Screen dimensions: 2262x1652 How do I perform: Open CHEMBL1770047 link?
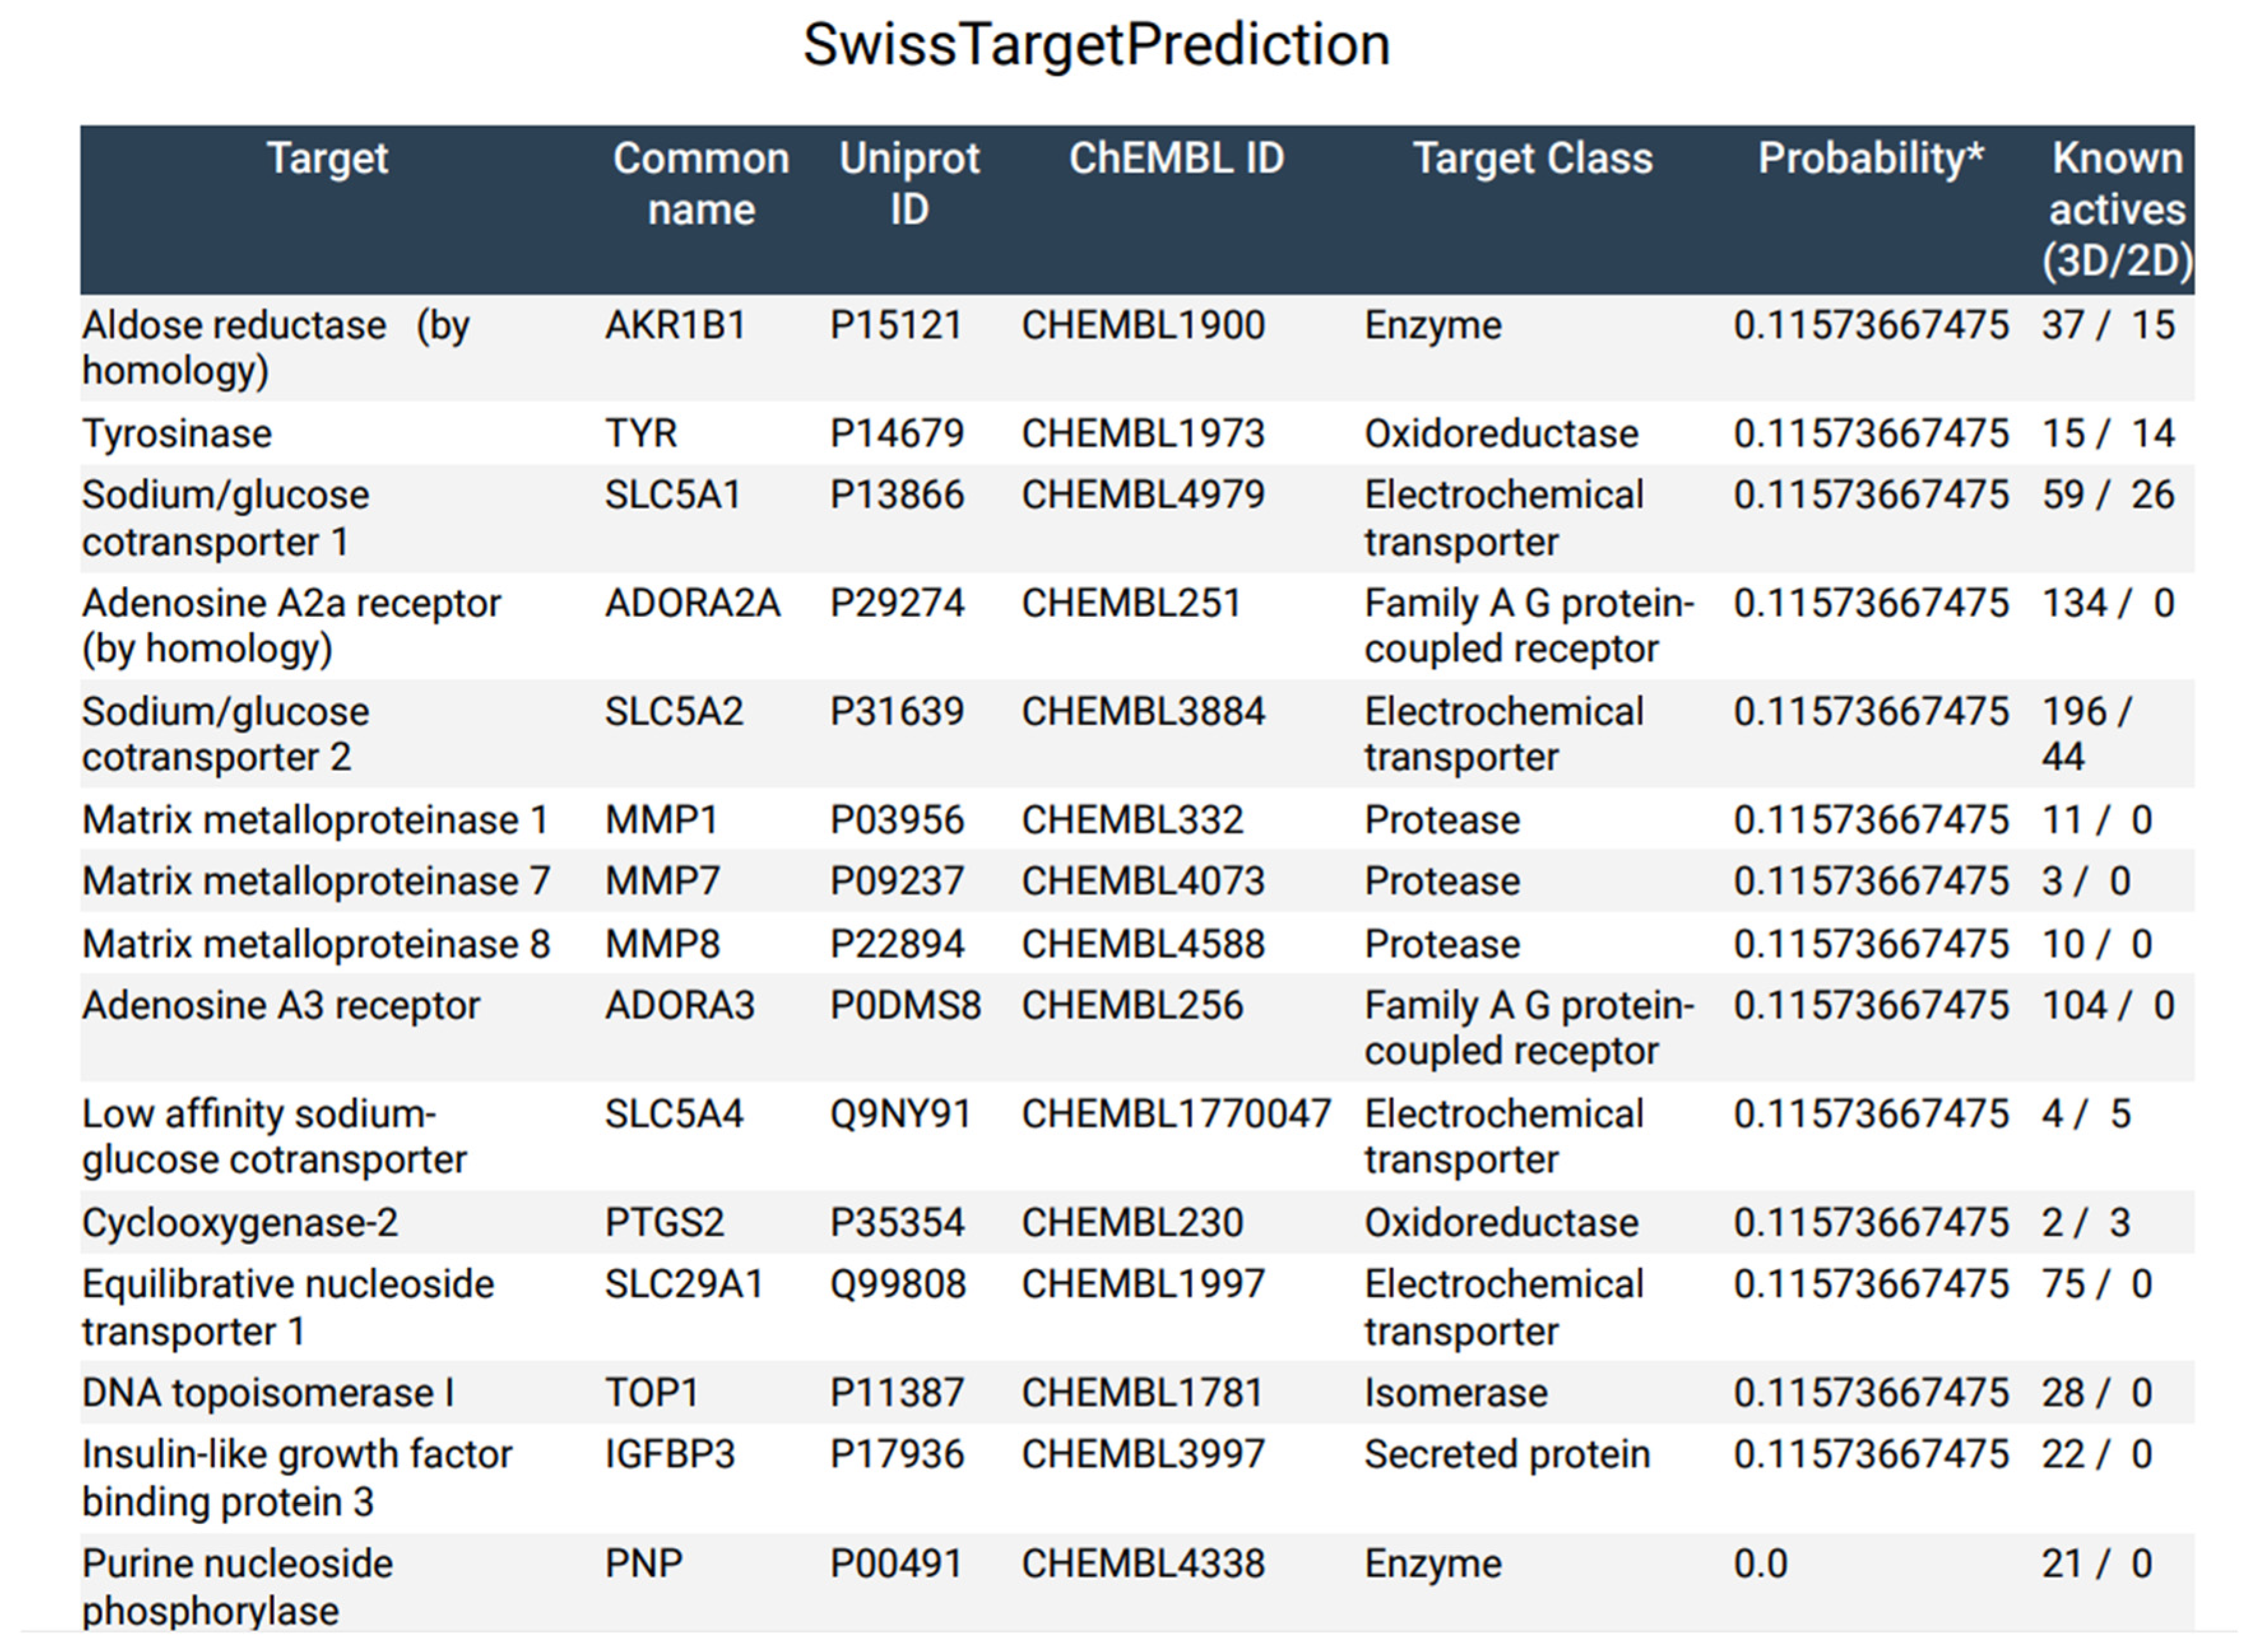point(1176,1113)
